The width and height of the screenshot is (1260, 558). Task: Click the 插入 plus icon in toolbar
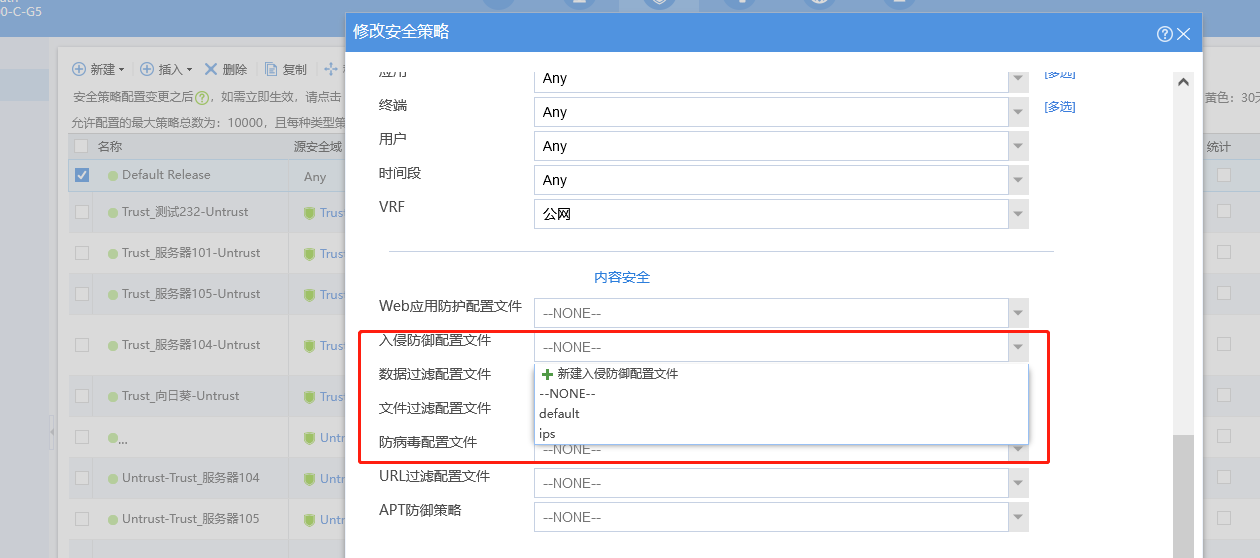click(x=147, y=69)
